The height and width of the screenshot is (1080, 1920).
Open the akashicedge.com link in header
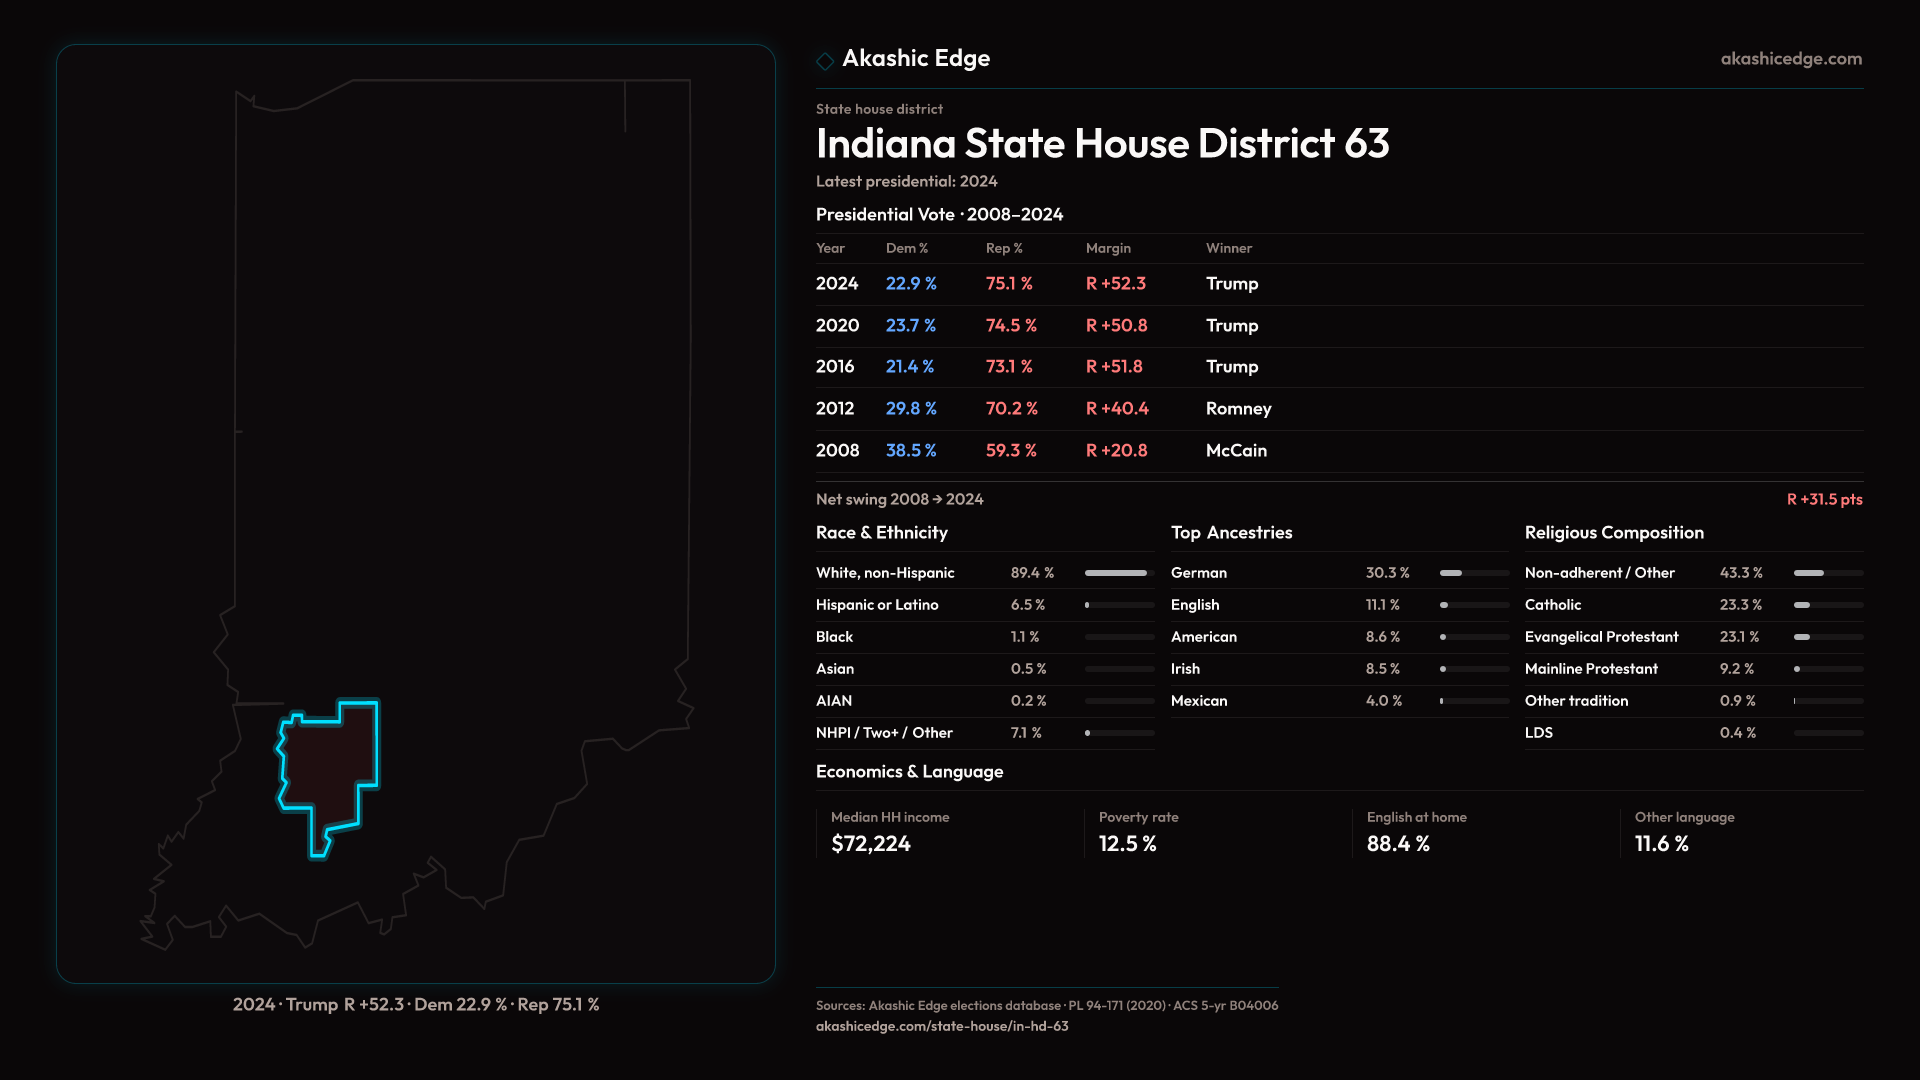click(x=1791, y=59)
